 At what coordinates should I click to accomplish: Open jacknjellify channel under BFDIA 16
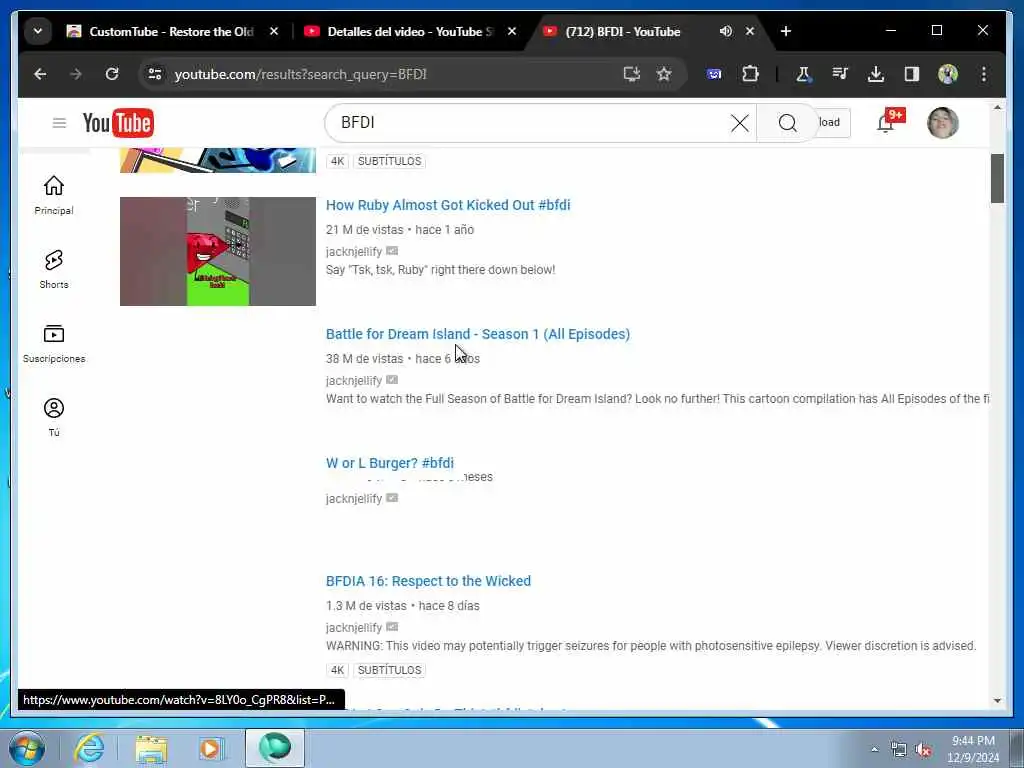(x=354, y=628)
